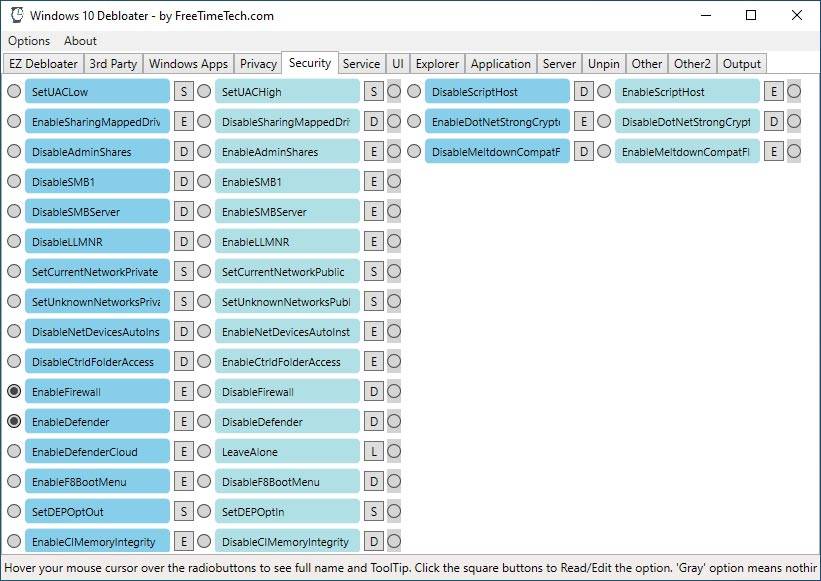Viewport: 821px width, 581px height.
Task: Open the E button next to EnableFirewall
Action: (184, 392)
